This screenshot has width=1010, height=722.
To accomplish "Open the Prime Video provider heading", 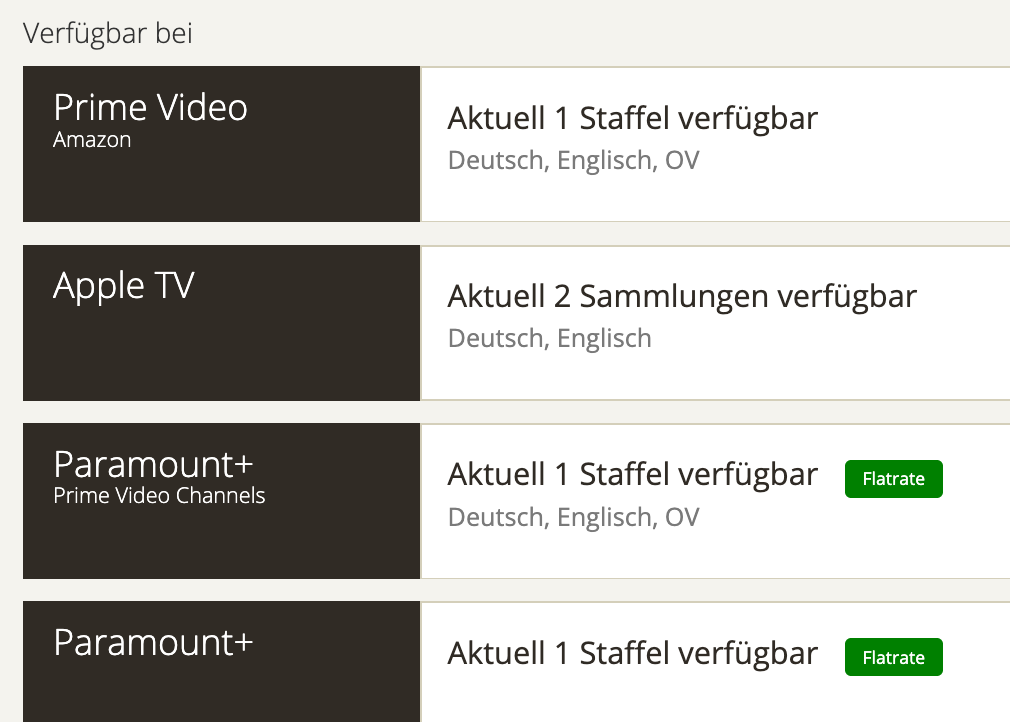I will (150, 107).
